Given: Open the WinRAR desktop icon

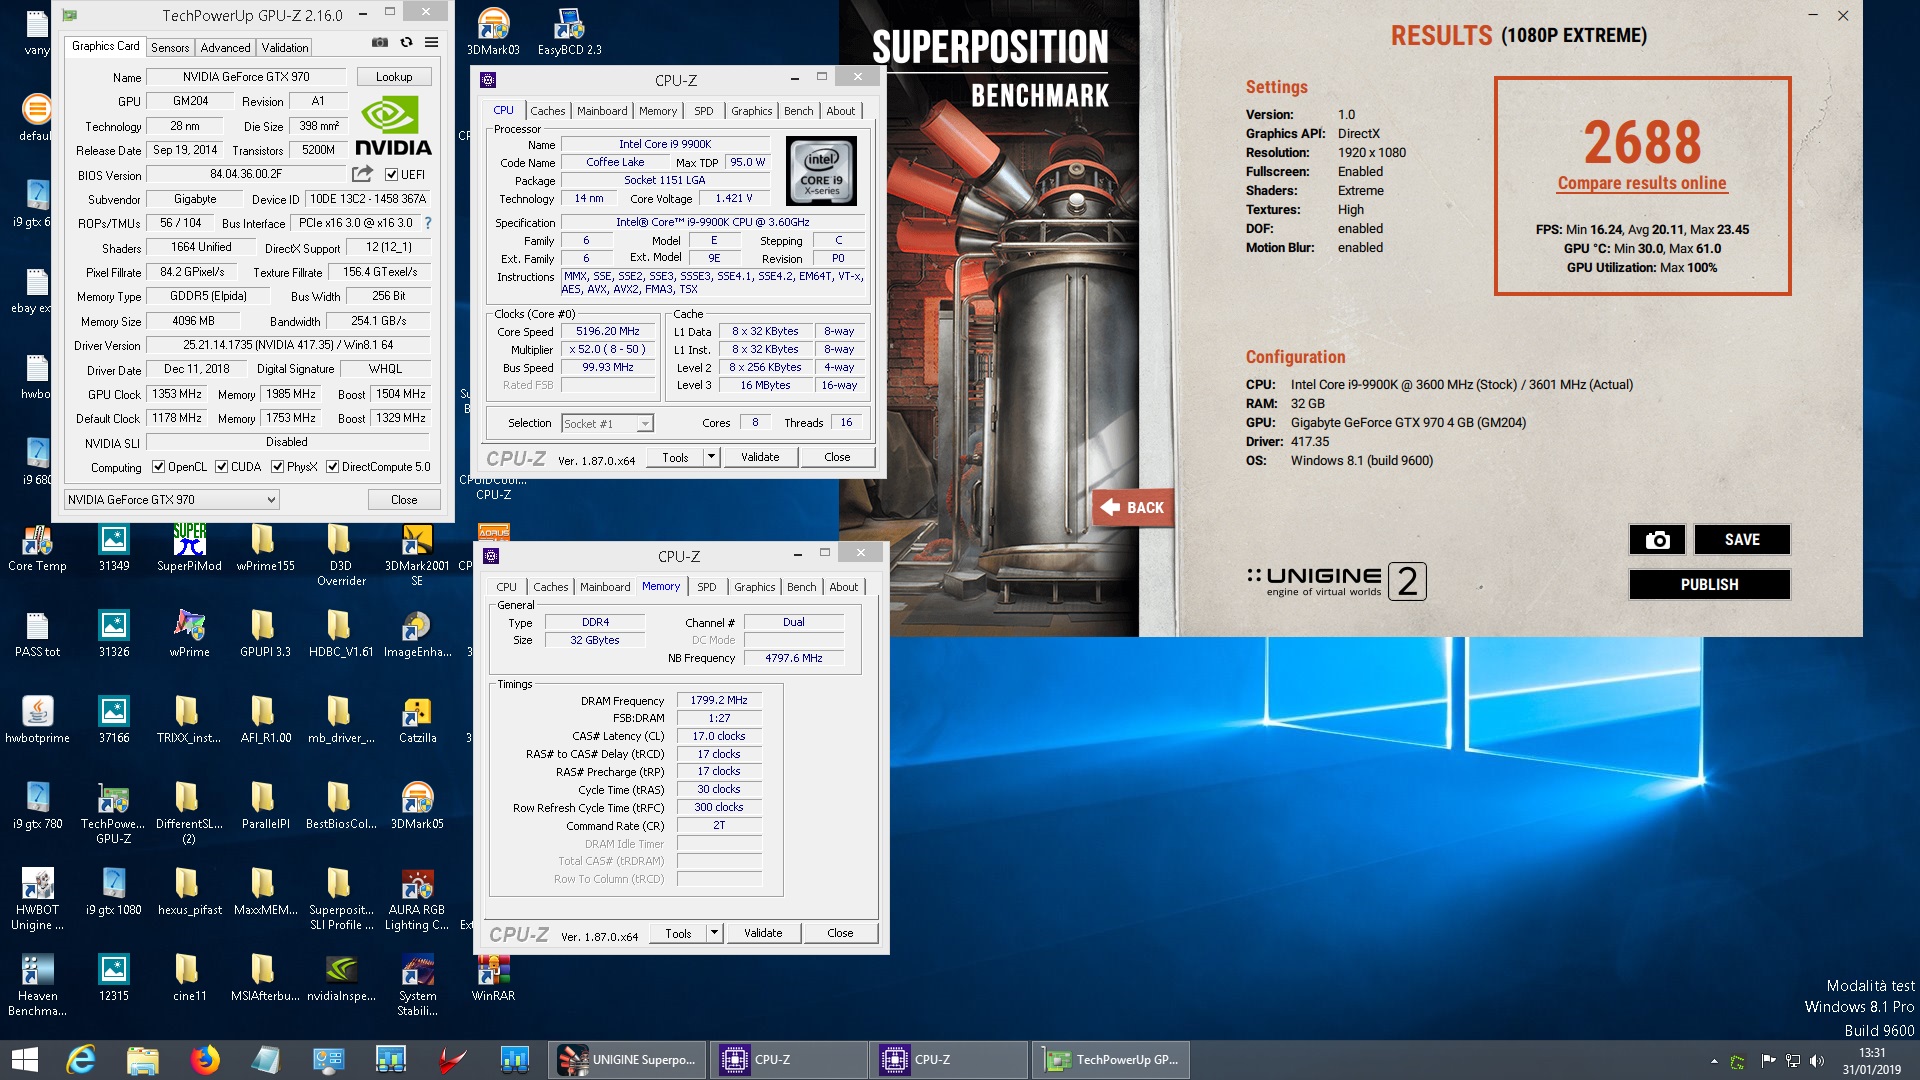Looking at the screenshot, I should click(493, 978).
